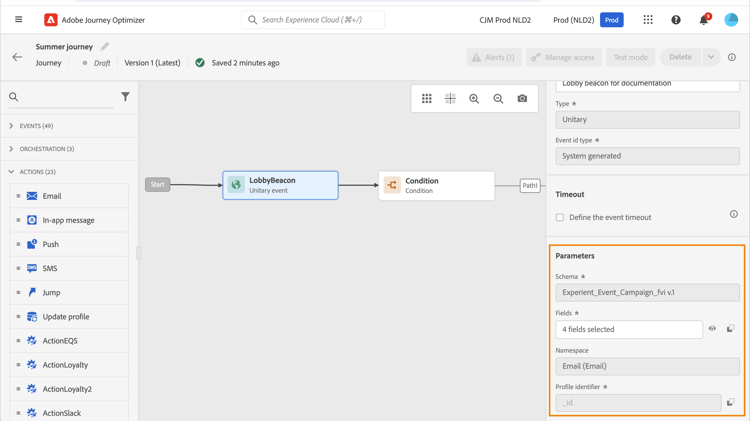Screen dimensions: 750x421
Task: Click the canvas grid layout icon
Action: click(427, 99)
